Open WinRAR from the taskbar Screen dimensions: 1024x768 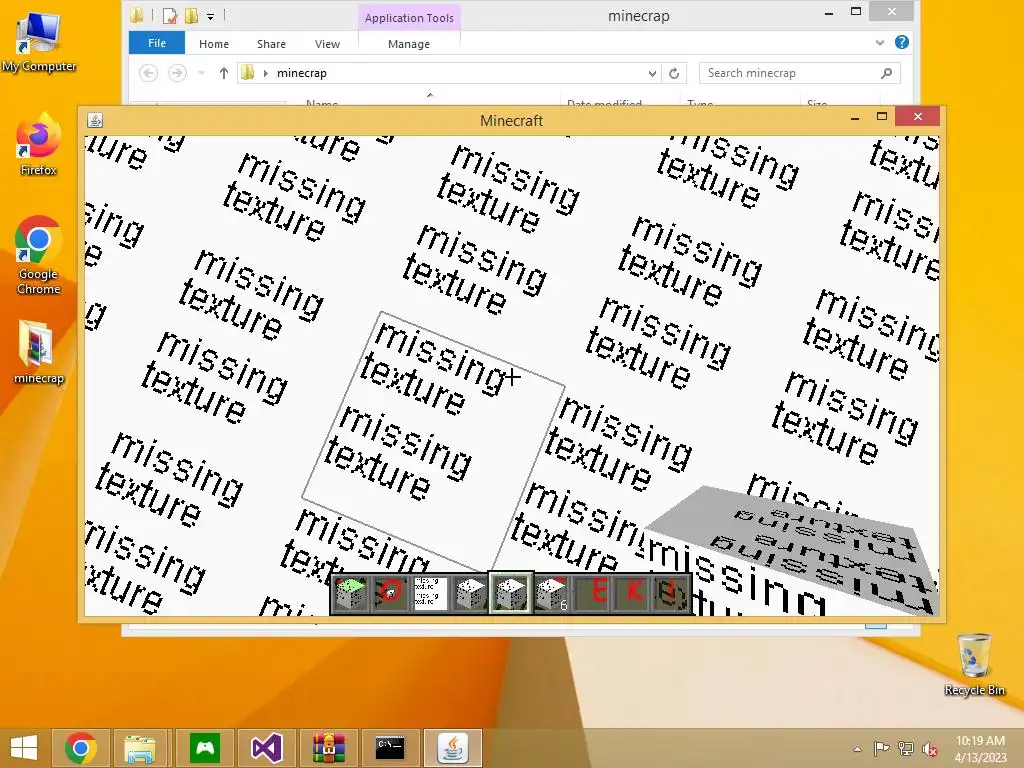[x=328, y=748]
